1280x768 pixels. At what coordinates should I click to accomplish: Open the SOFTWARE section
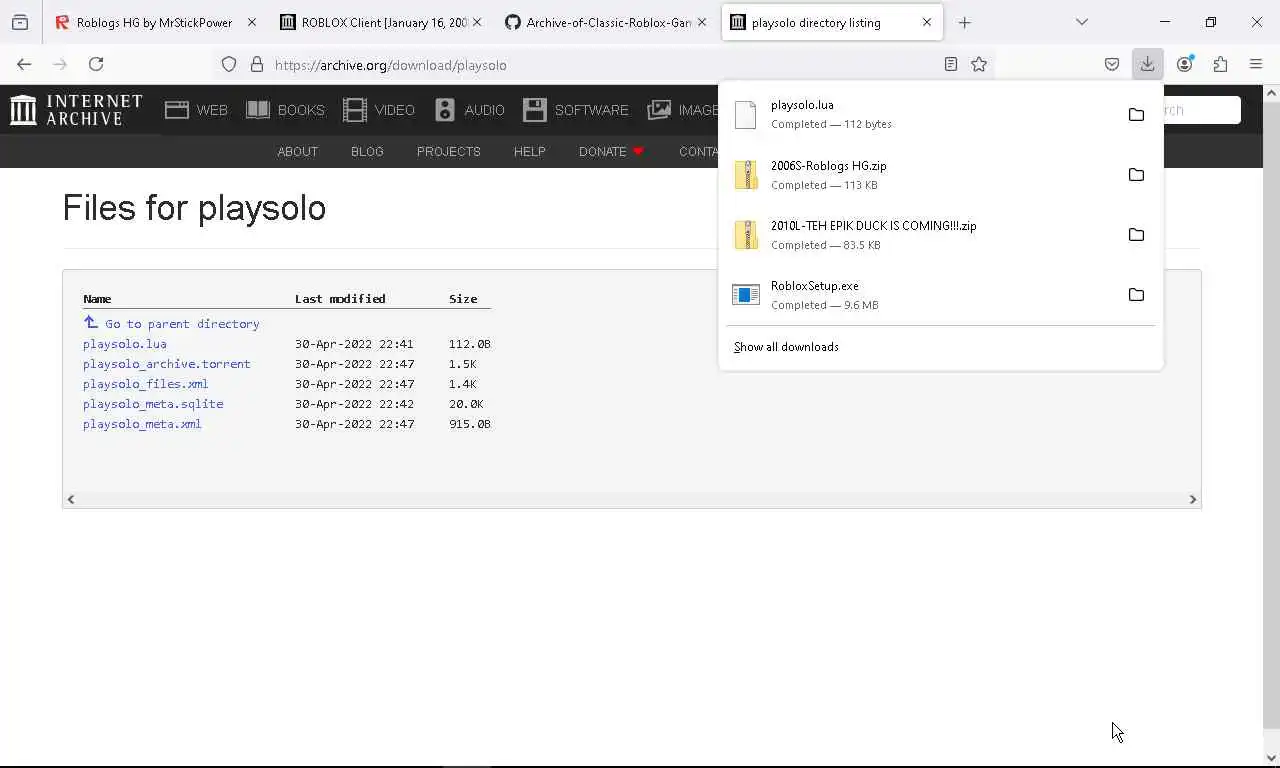[575, 110]
